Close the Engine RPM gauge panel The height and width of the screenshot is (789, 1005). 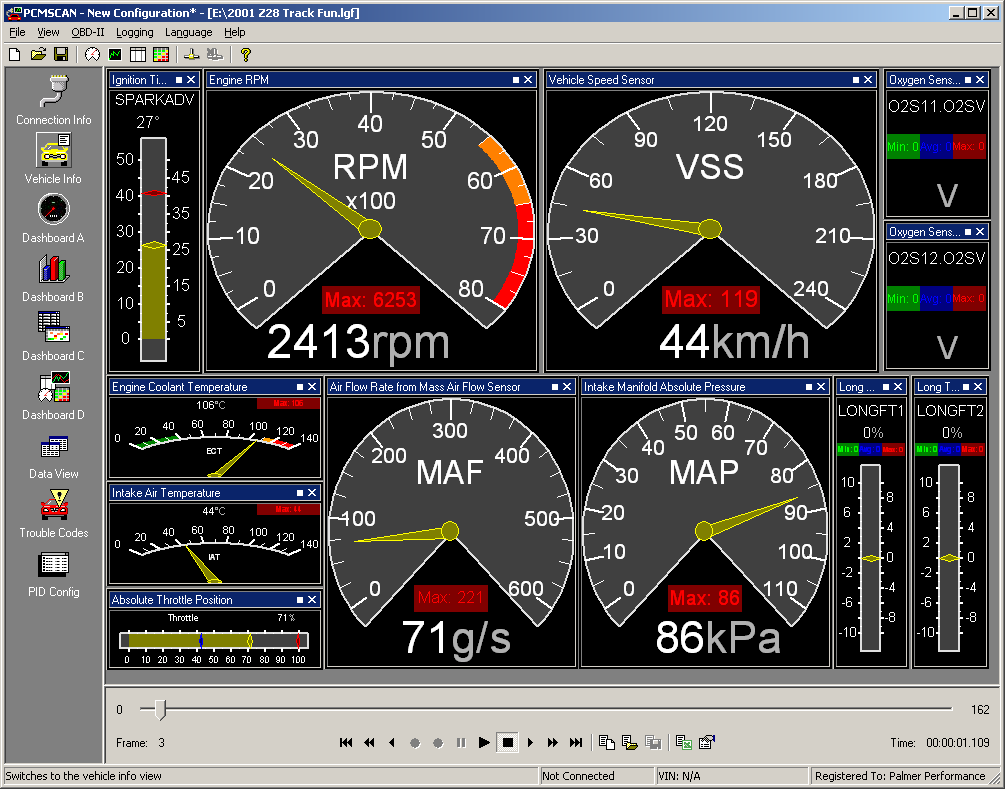529,80
